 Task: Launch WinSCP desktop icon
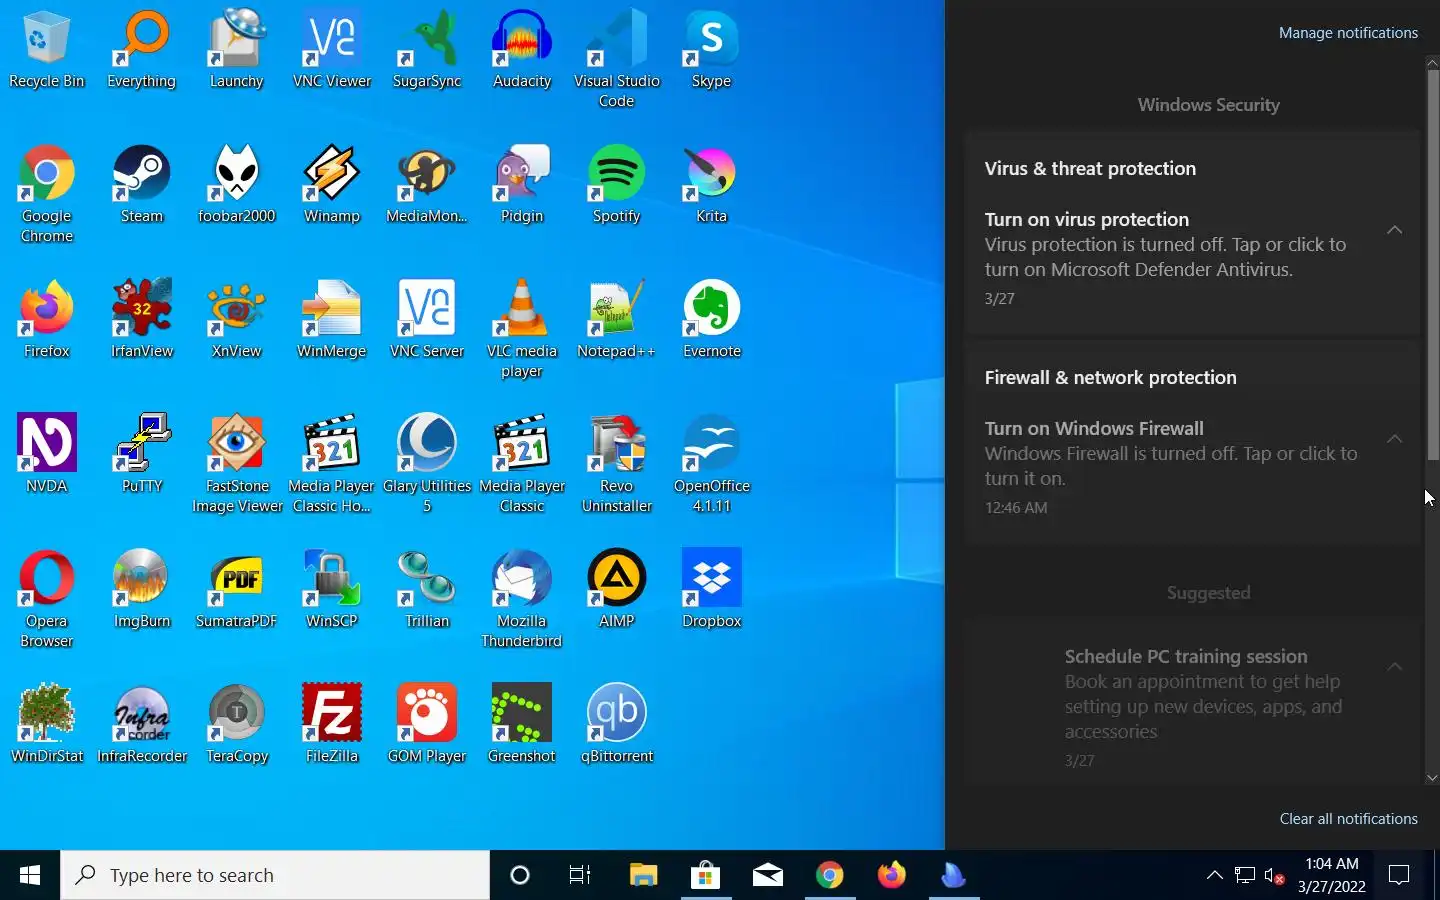pyautogui.click(x=331, y=590)
